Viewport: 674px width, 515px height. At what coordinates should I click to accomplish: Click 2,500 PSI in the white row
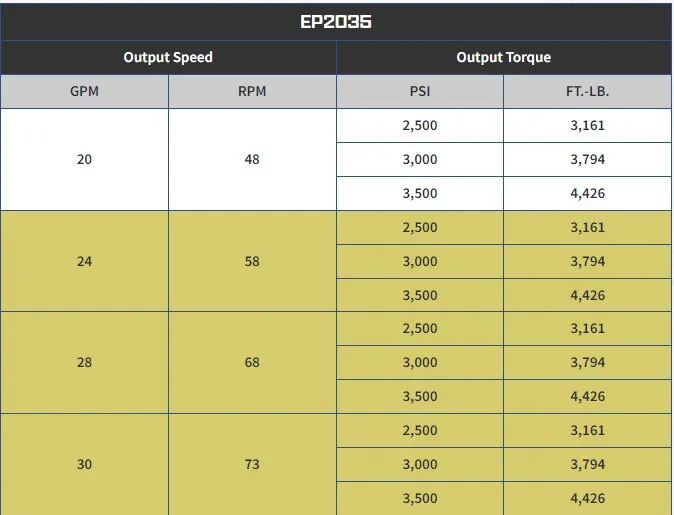(x=420, y=126)
